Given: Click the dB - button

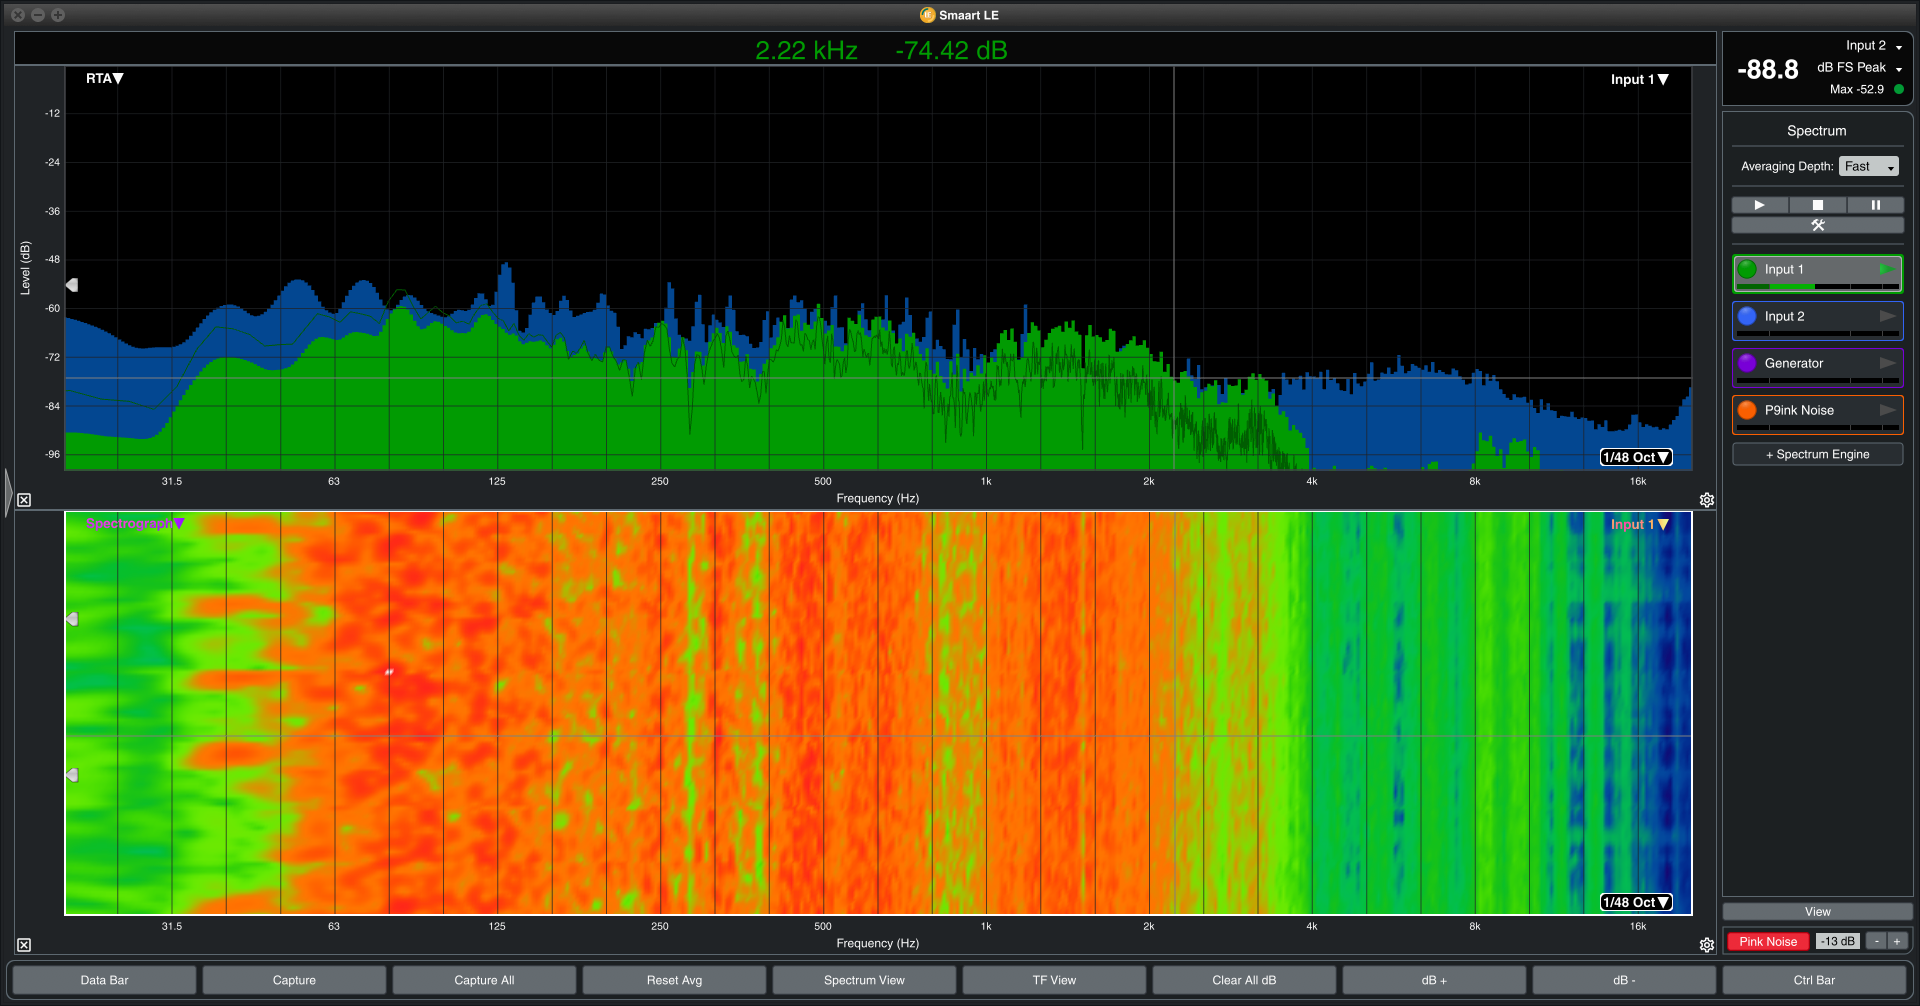Looking at the screenshot, I should pos(1624,980).
